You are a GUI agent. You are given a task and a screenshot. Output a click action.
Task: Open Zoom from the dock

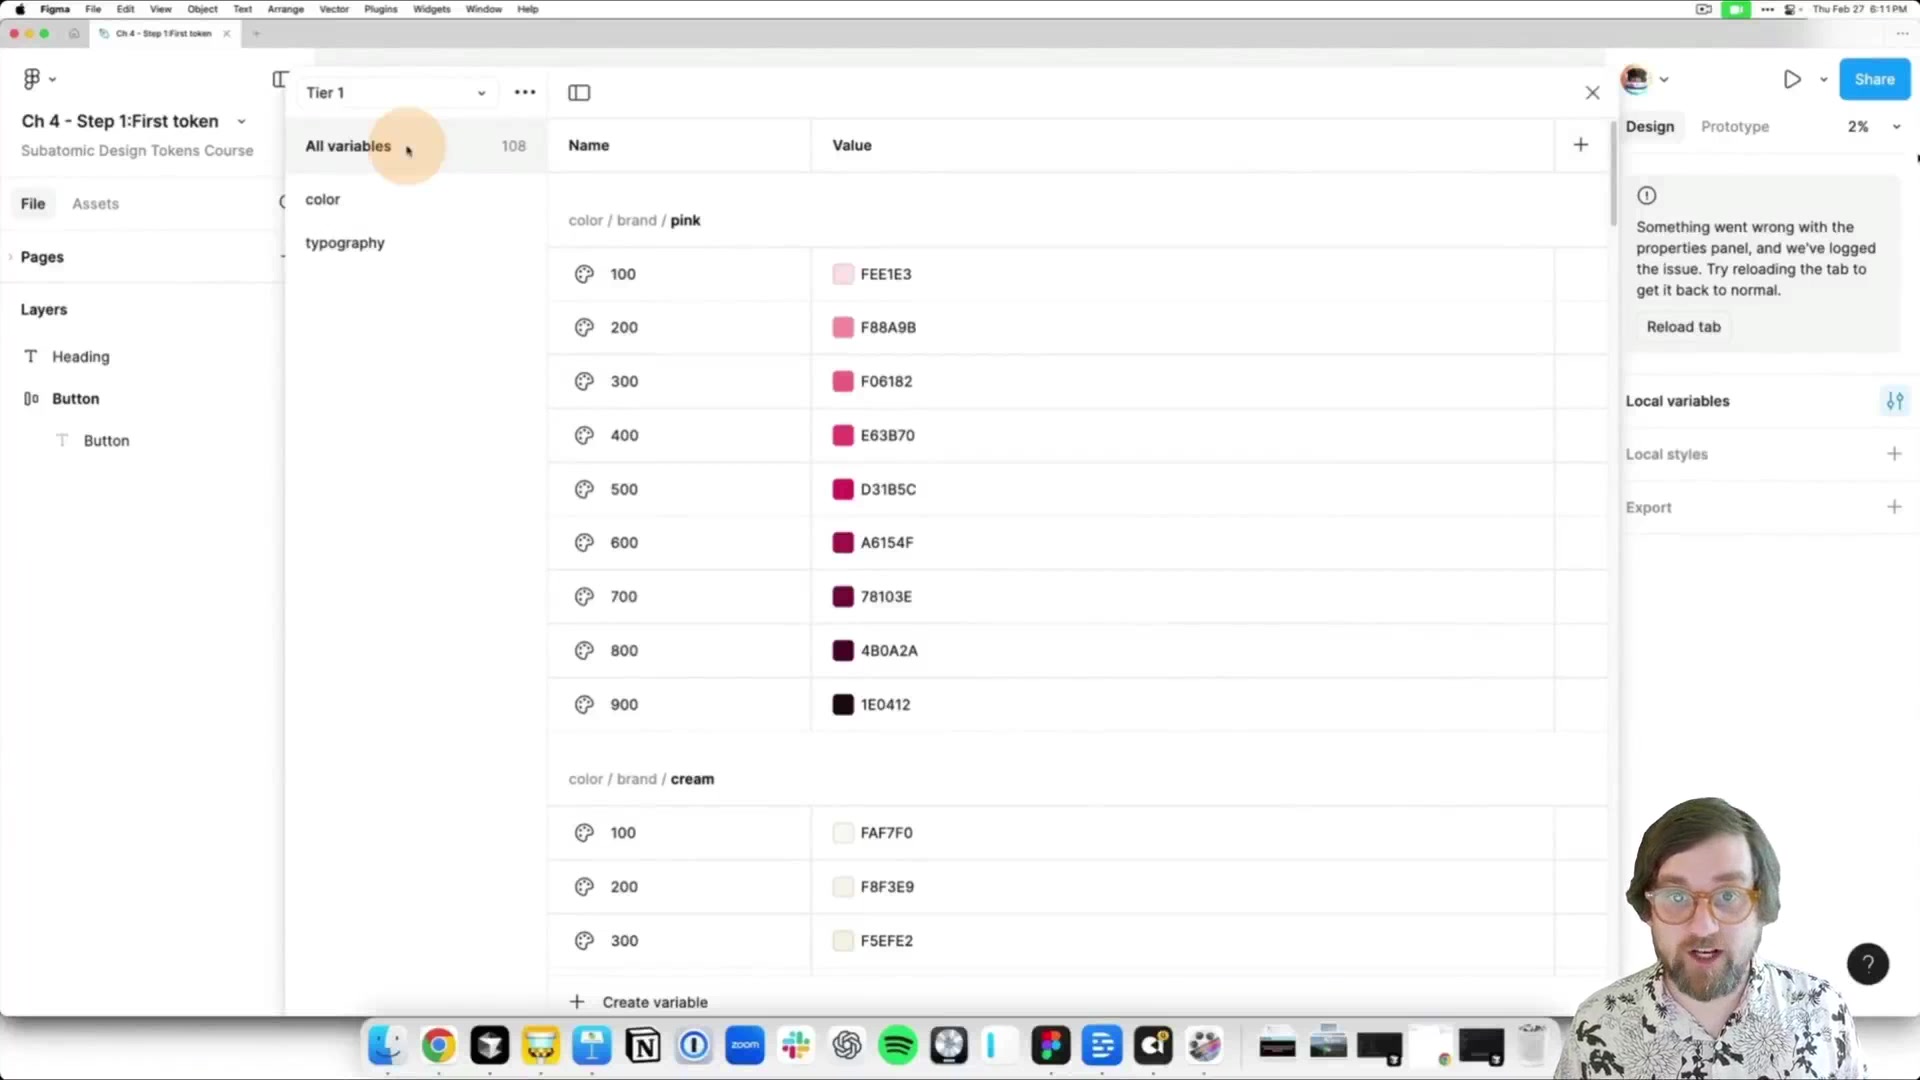tap(745, 1046)
